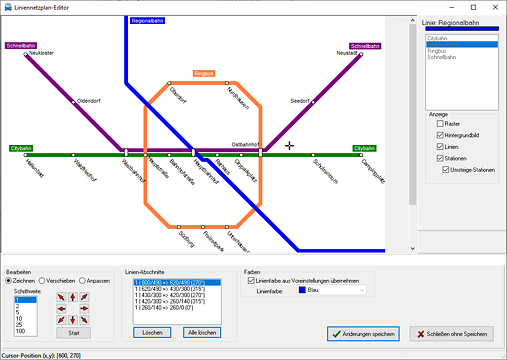
Task: Click the up arrow direction button
Action: tap(73, 297)
